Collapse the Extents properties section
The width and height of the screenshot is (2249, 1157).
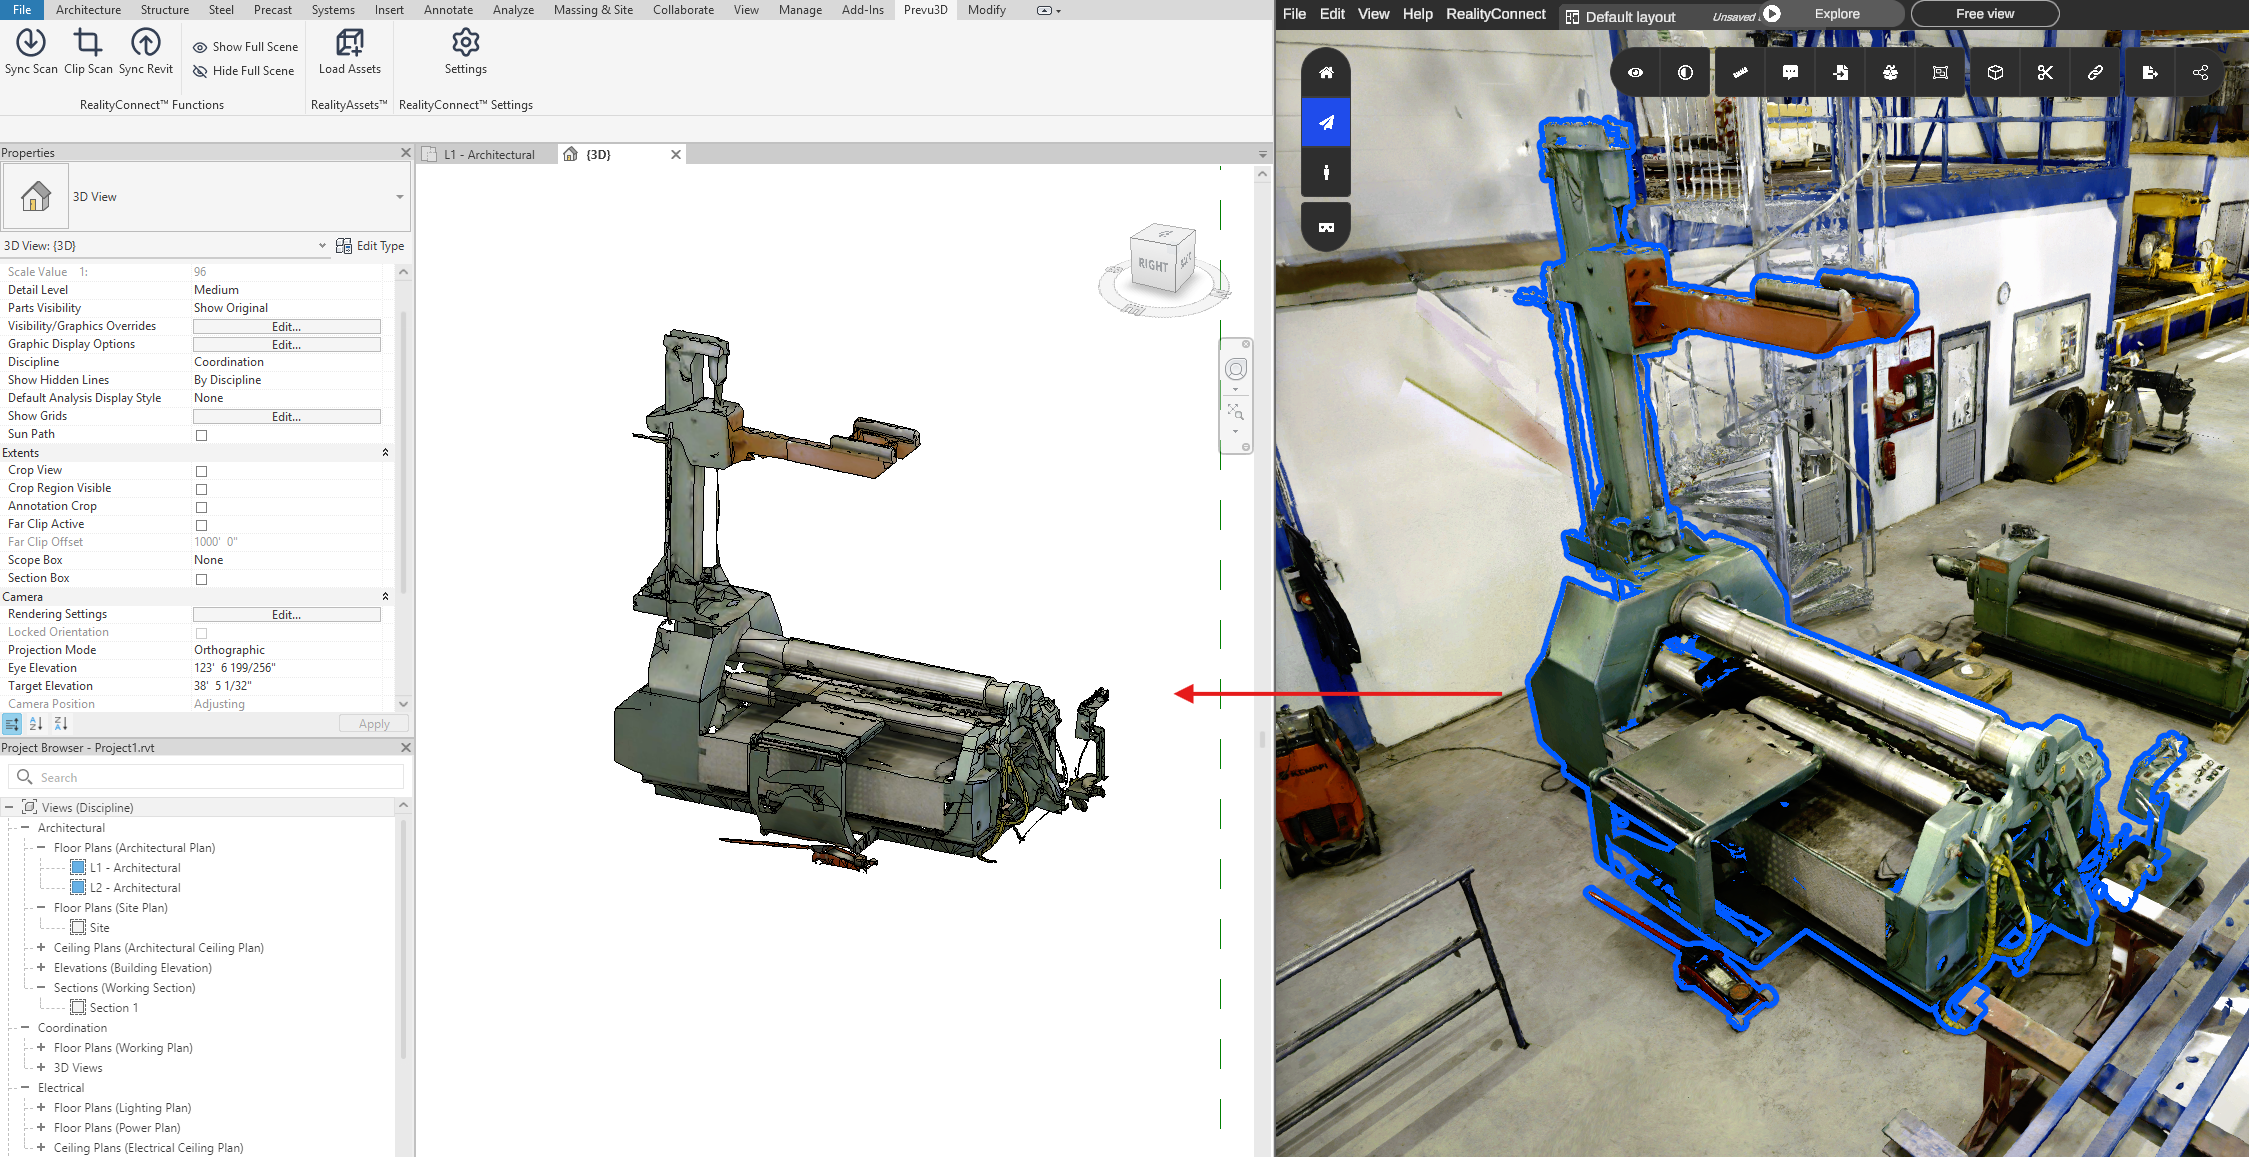385,453
